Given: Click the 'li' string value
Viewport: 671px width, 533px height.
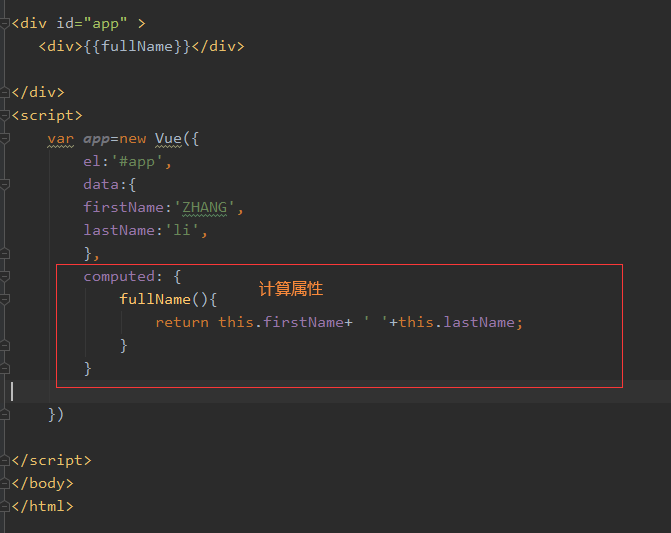Looking at the screenshot, I should coord(182,230).
